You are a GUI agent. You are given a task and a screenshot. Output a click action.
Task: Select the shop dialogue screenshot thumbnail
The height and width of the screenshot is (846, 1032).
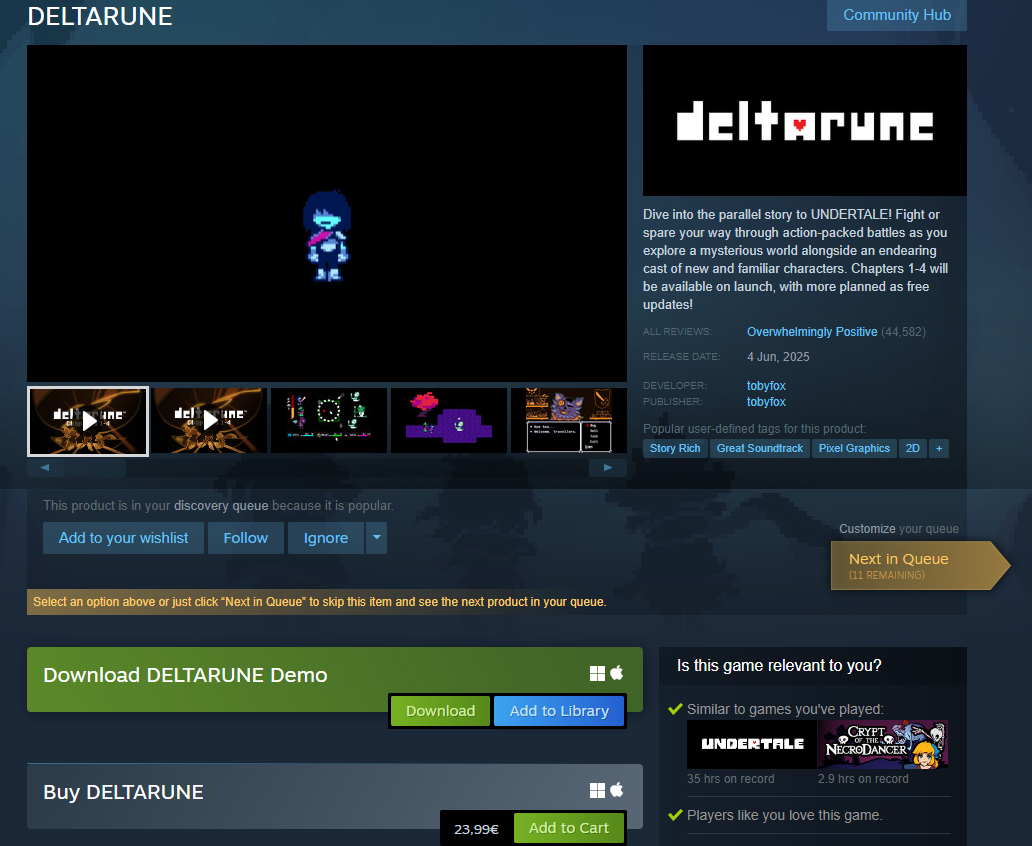(569, 420)
